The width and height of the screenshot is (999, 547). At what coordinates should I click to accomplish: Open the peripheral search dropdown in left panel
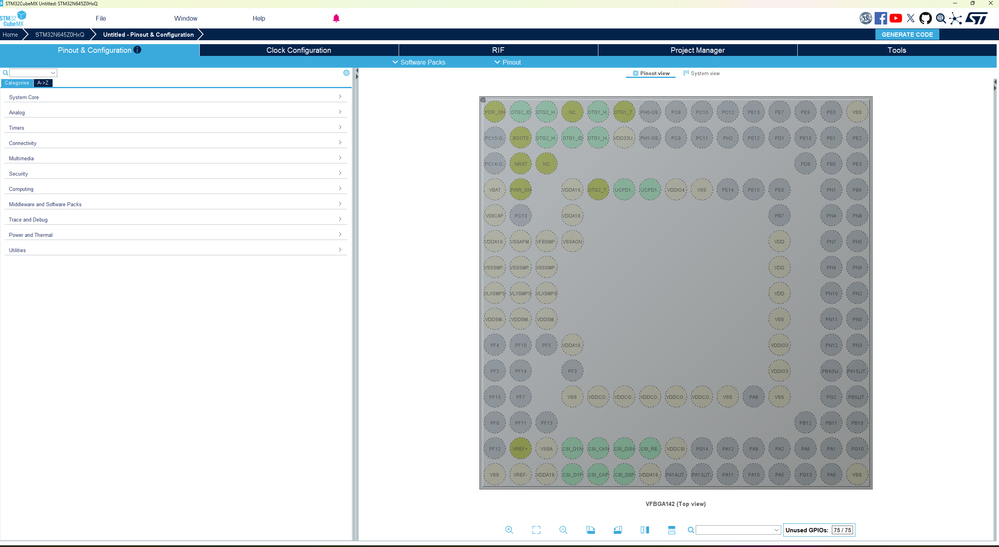pyautogui.click(x=53, y=73)
